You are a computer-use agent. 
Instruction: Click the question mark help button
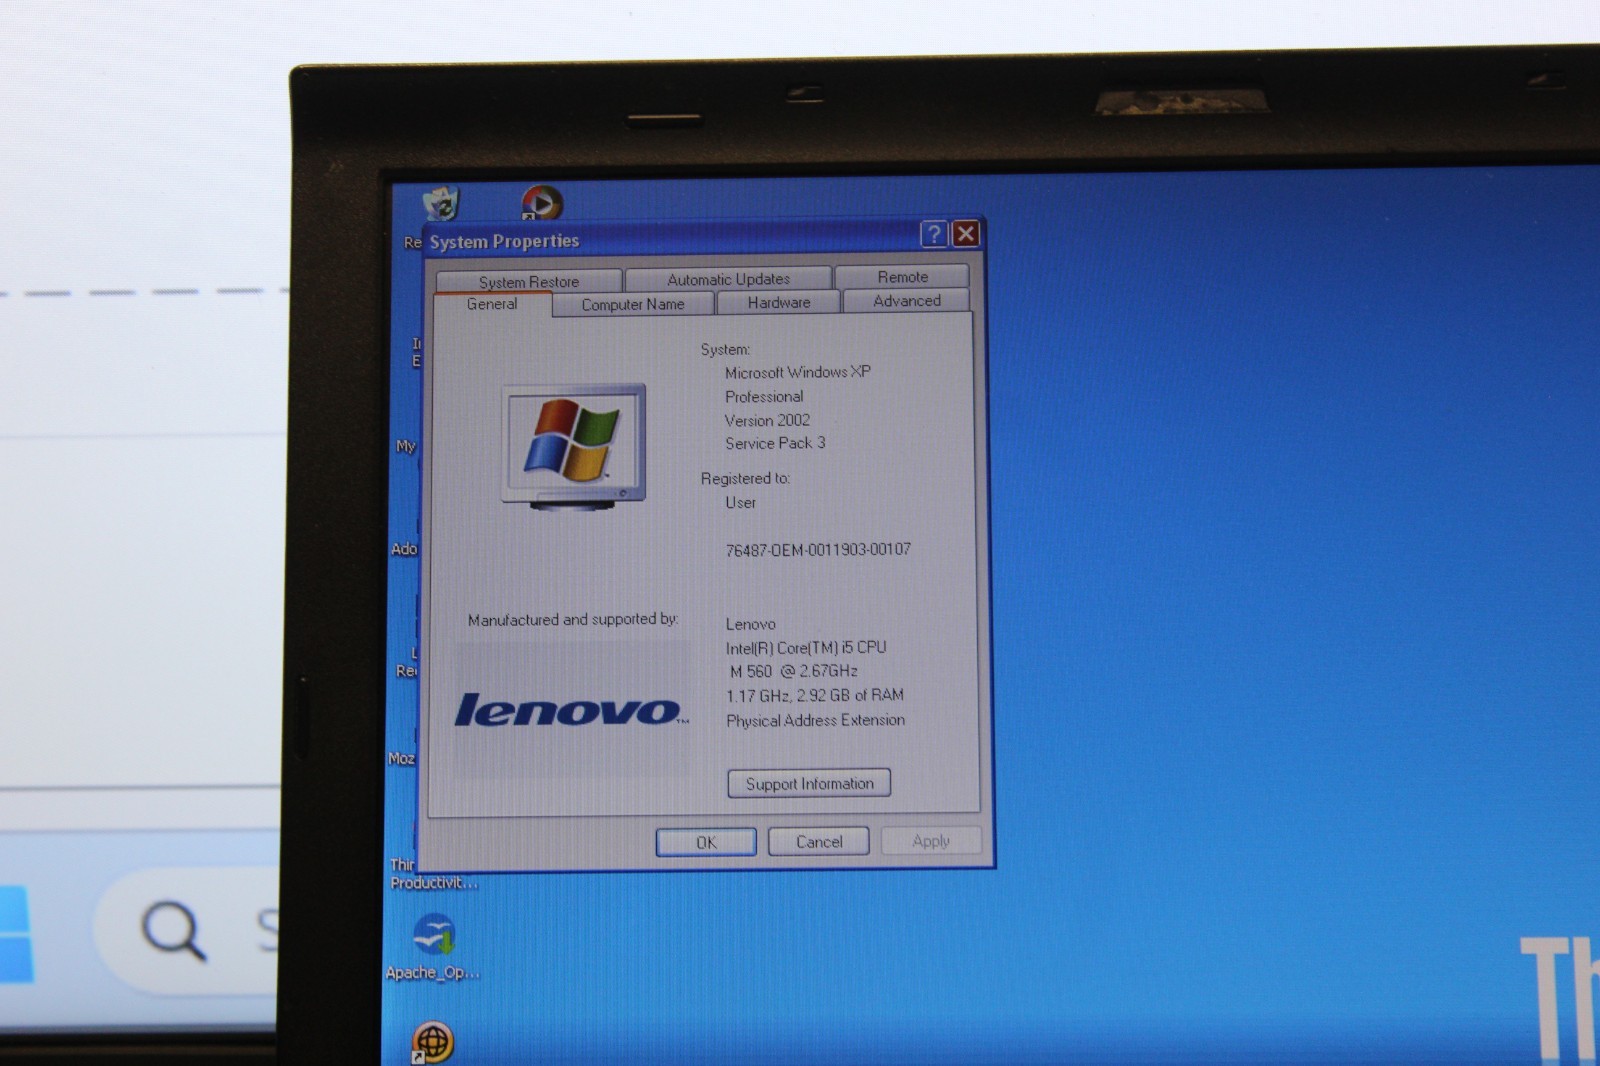(x=933, y=234)
